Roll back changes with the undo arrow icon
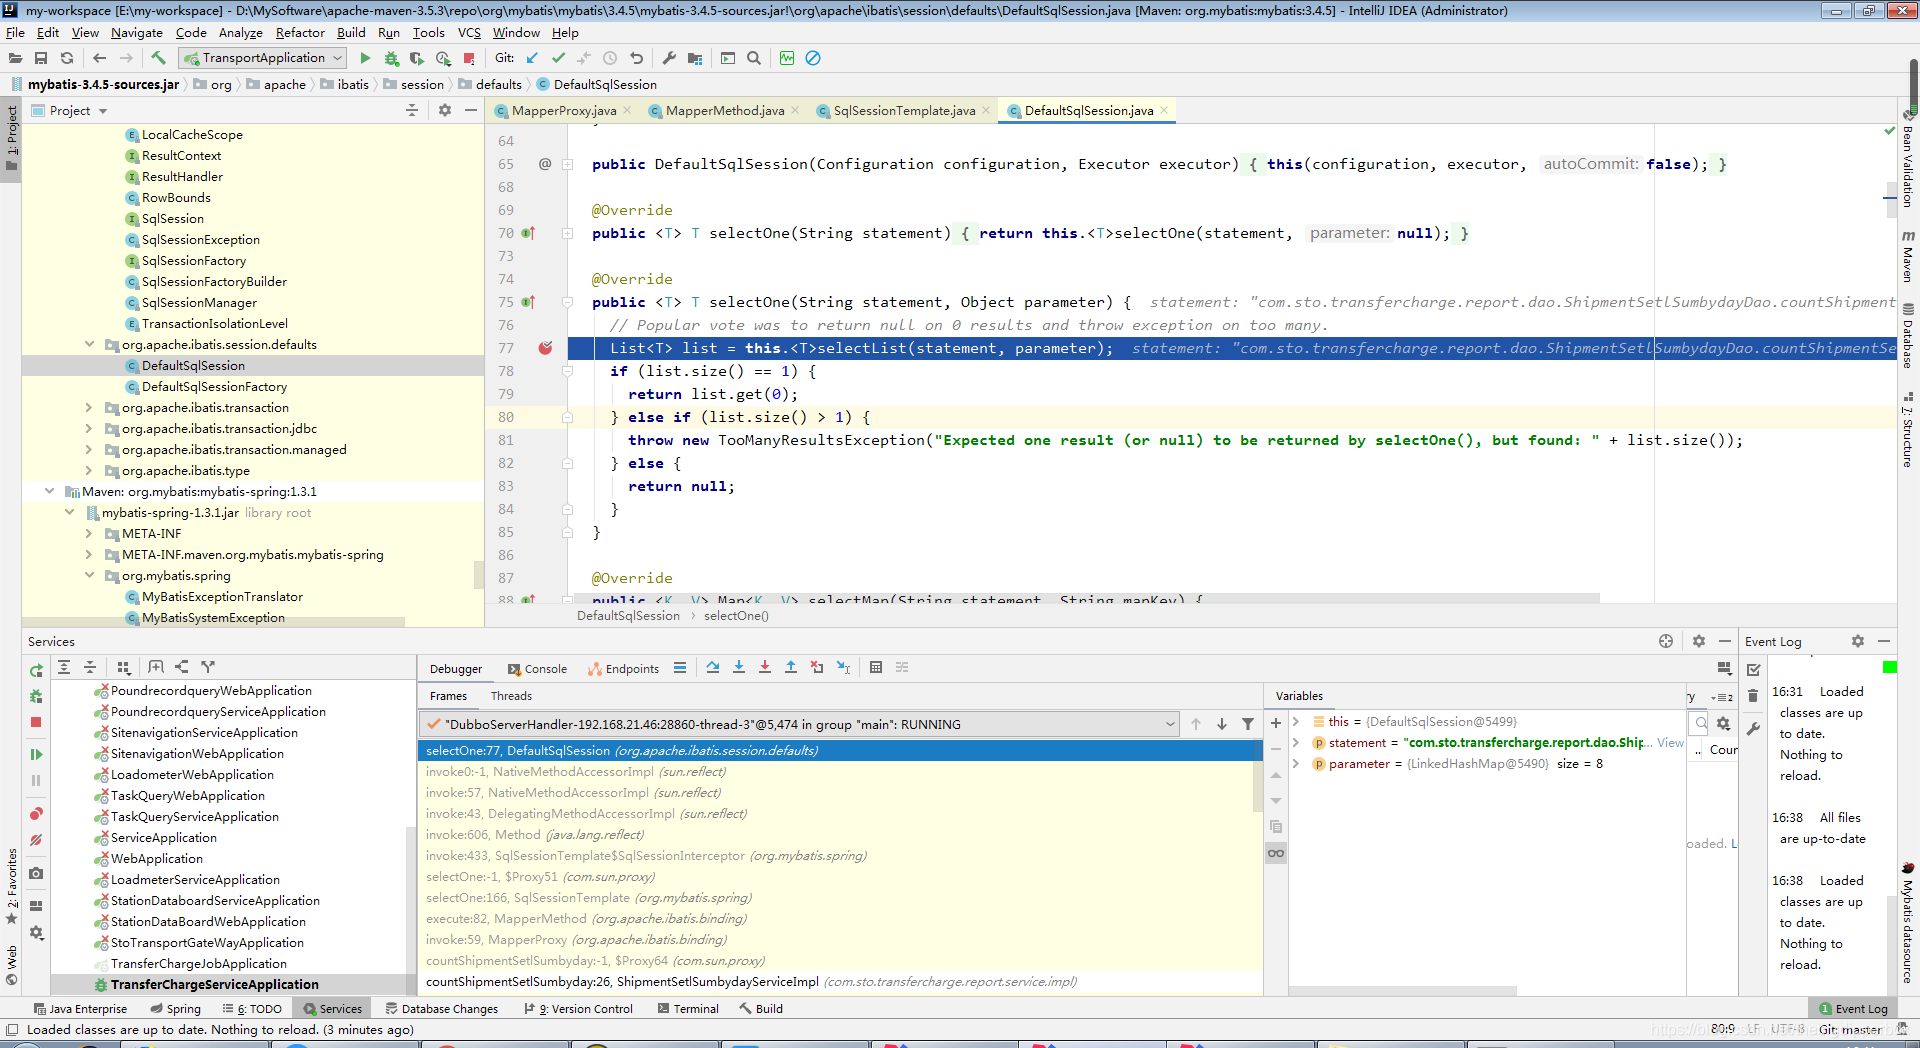Screen dimensions: 1920x1048 click(x=636, y=58)
